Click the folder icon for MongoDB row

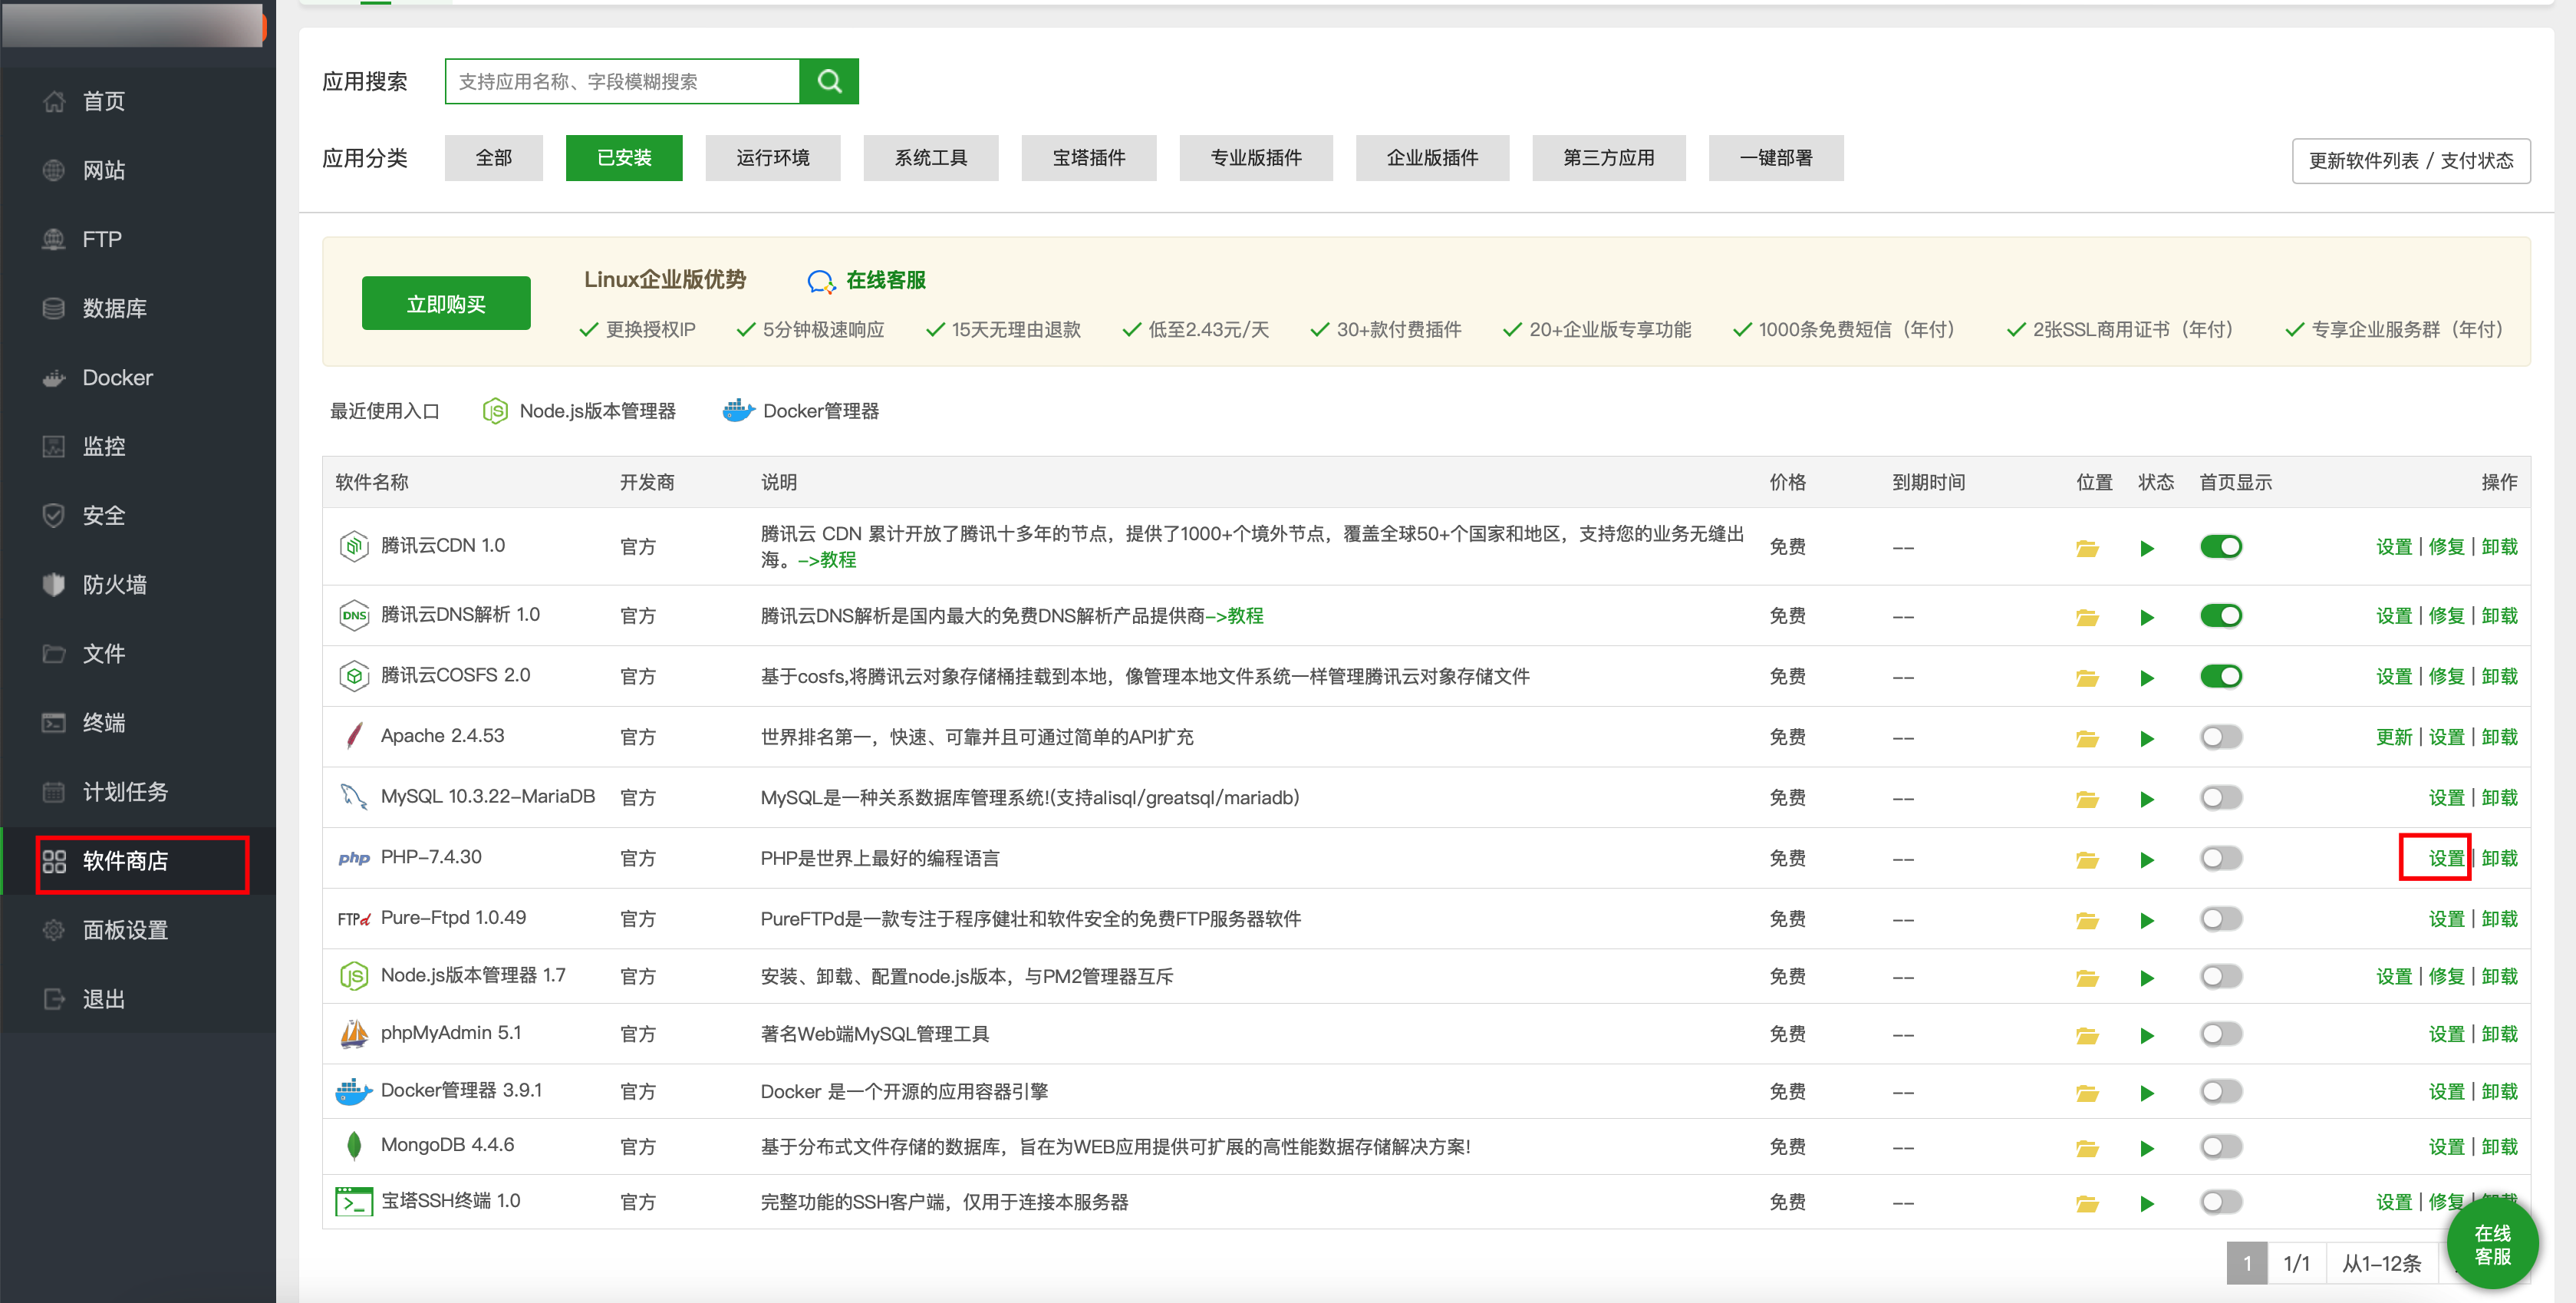coord(2086,1148)
